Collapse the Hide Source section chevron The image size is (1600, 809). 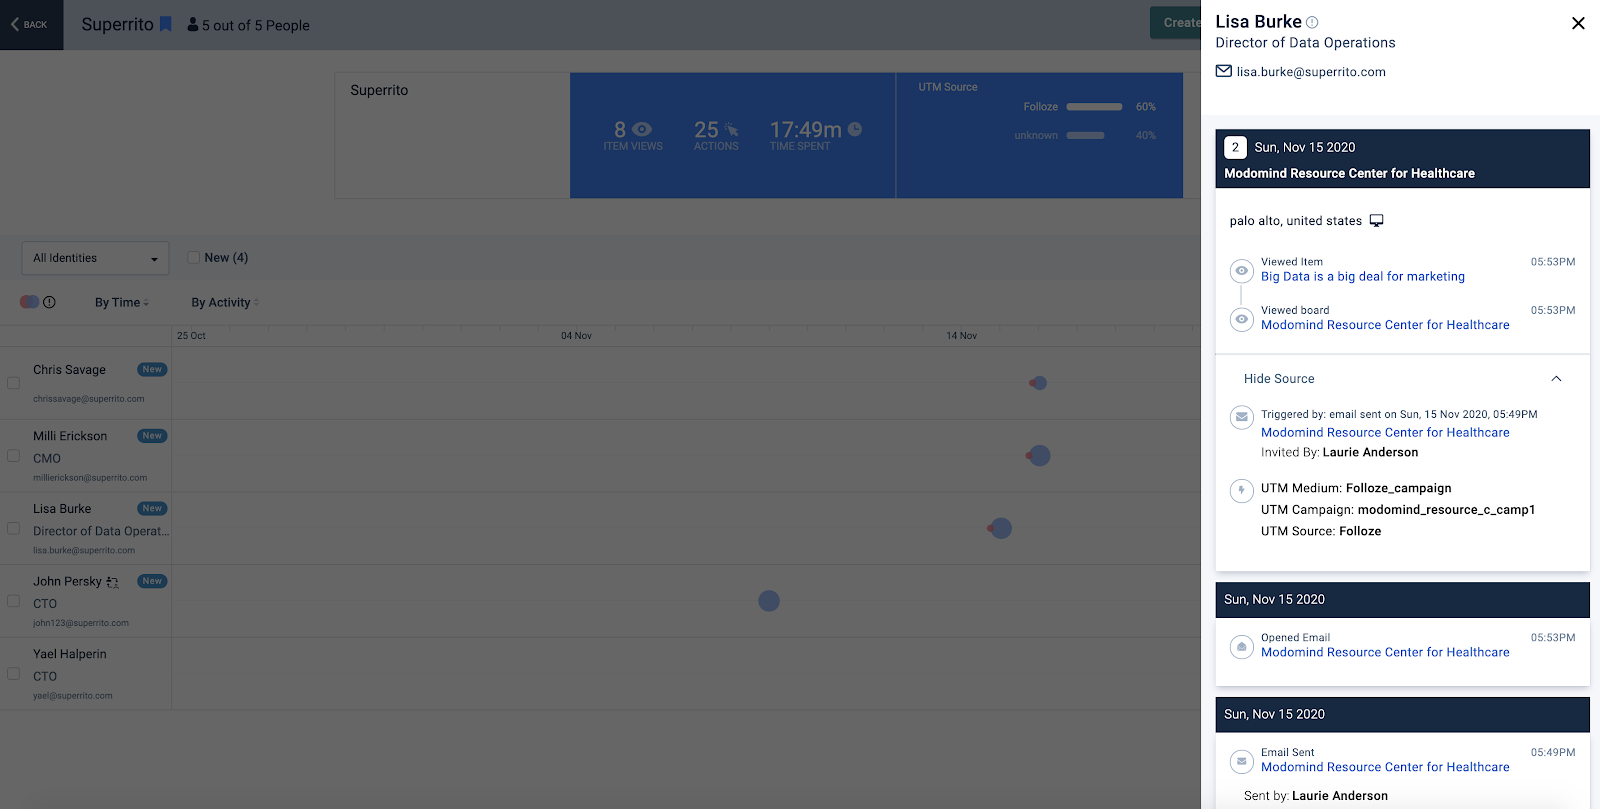point(1556,379)
